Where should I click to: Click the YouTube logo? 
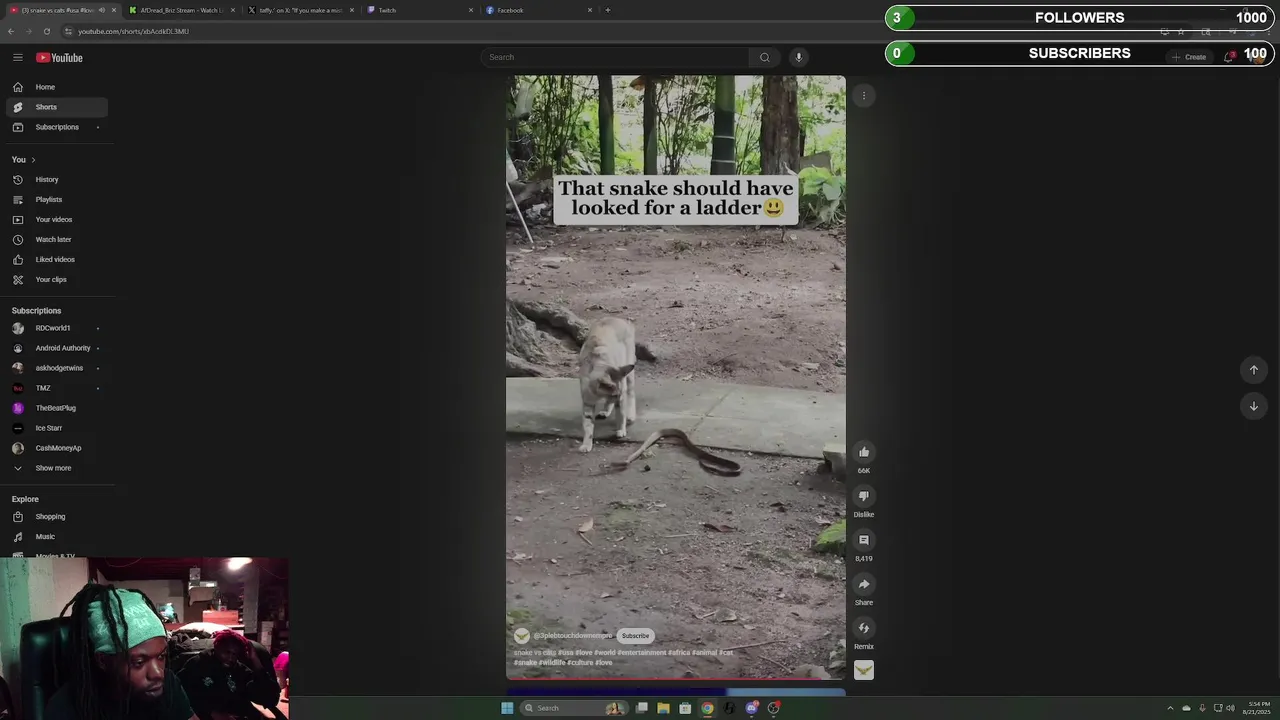[x=60, y=57]
